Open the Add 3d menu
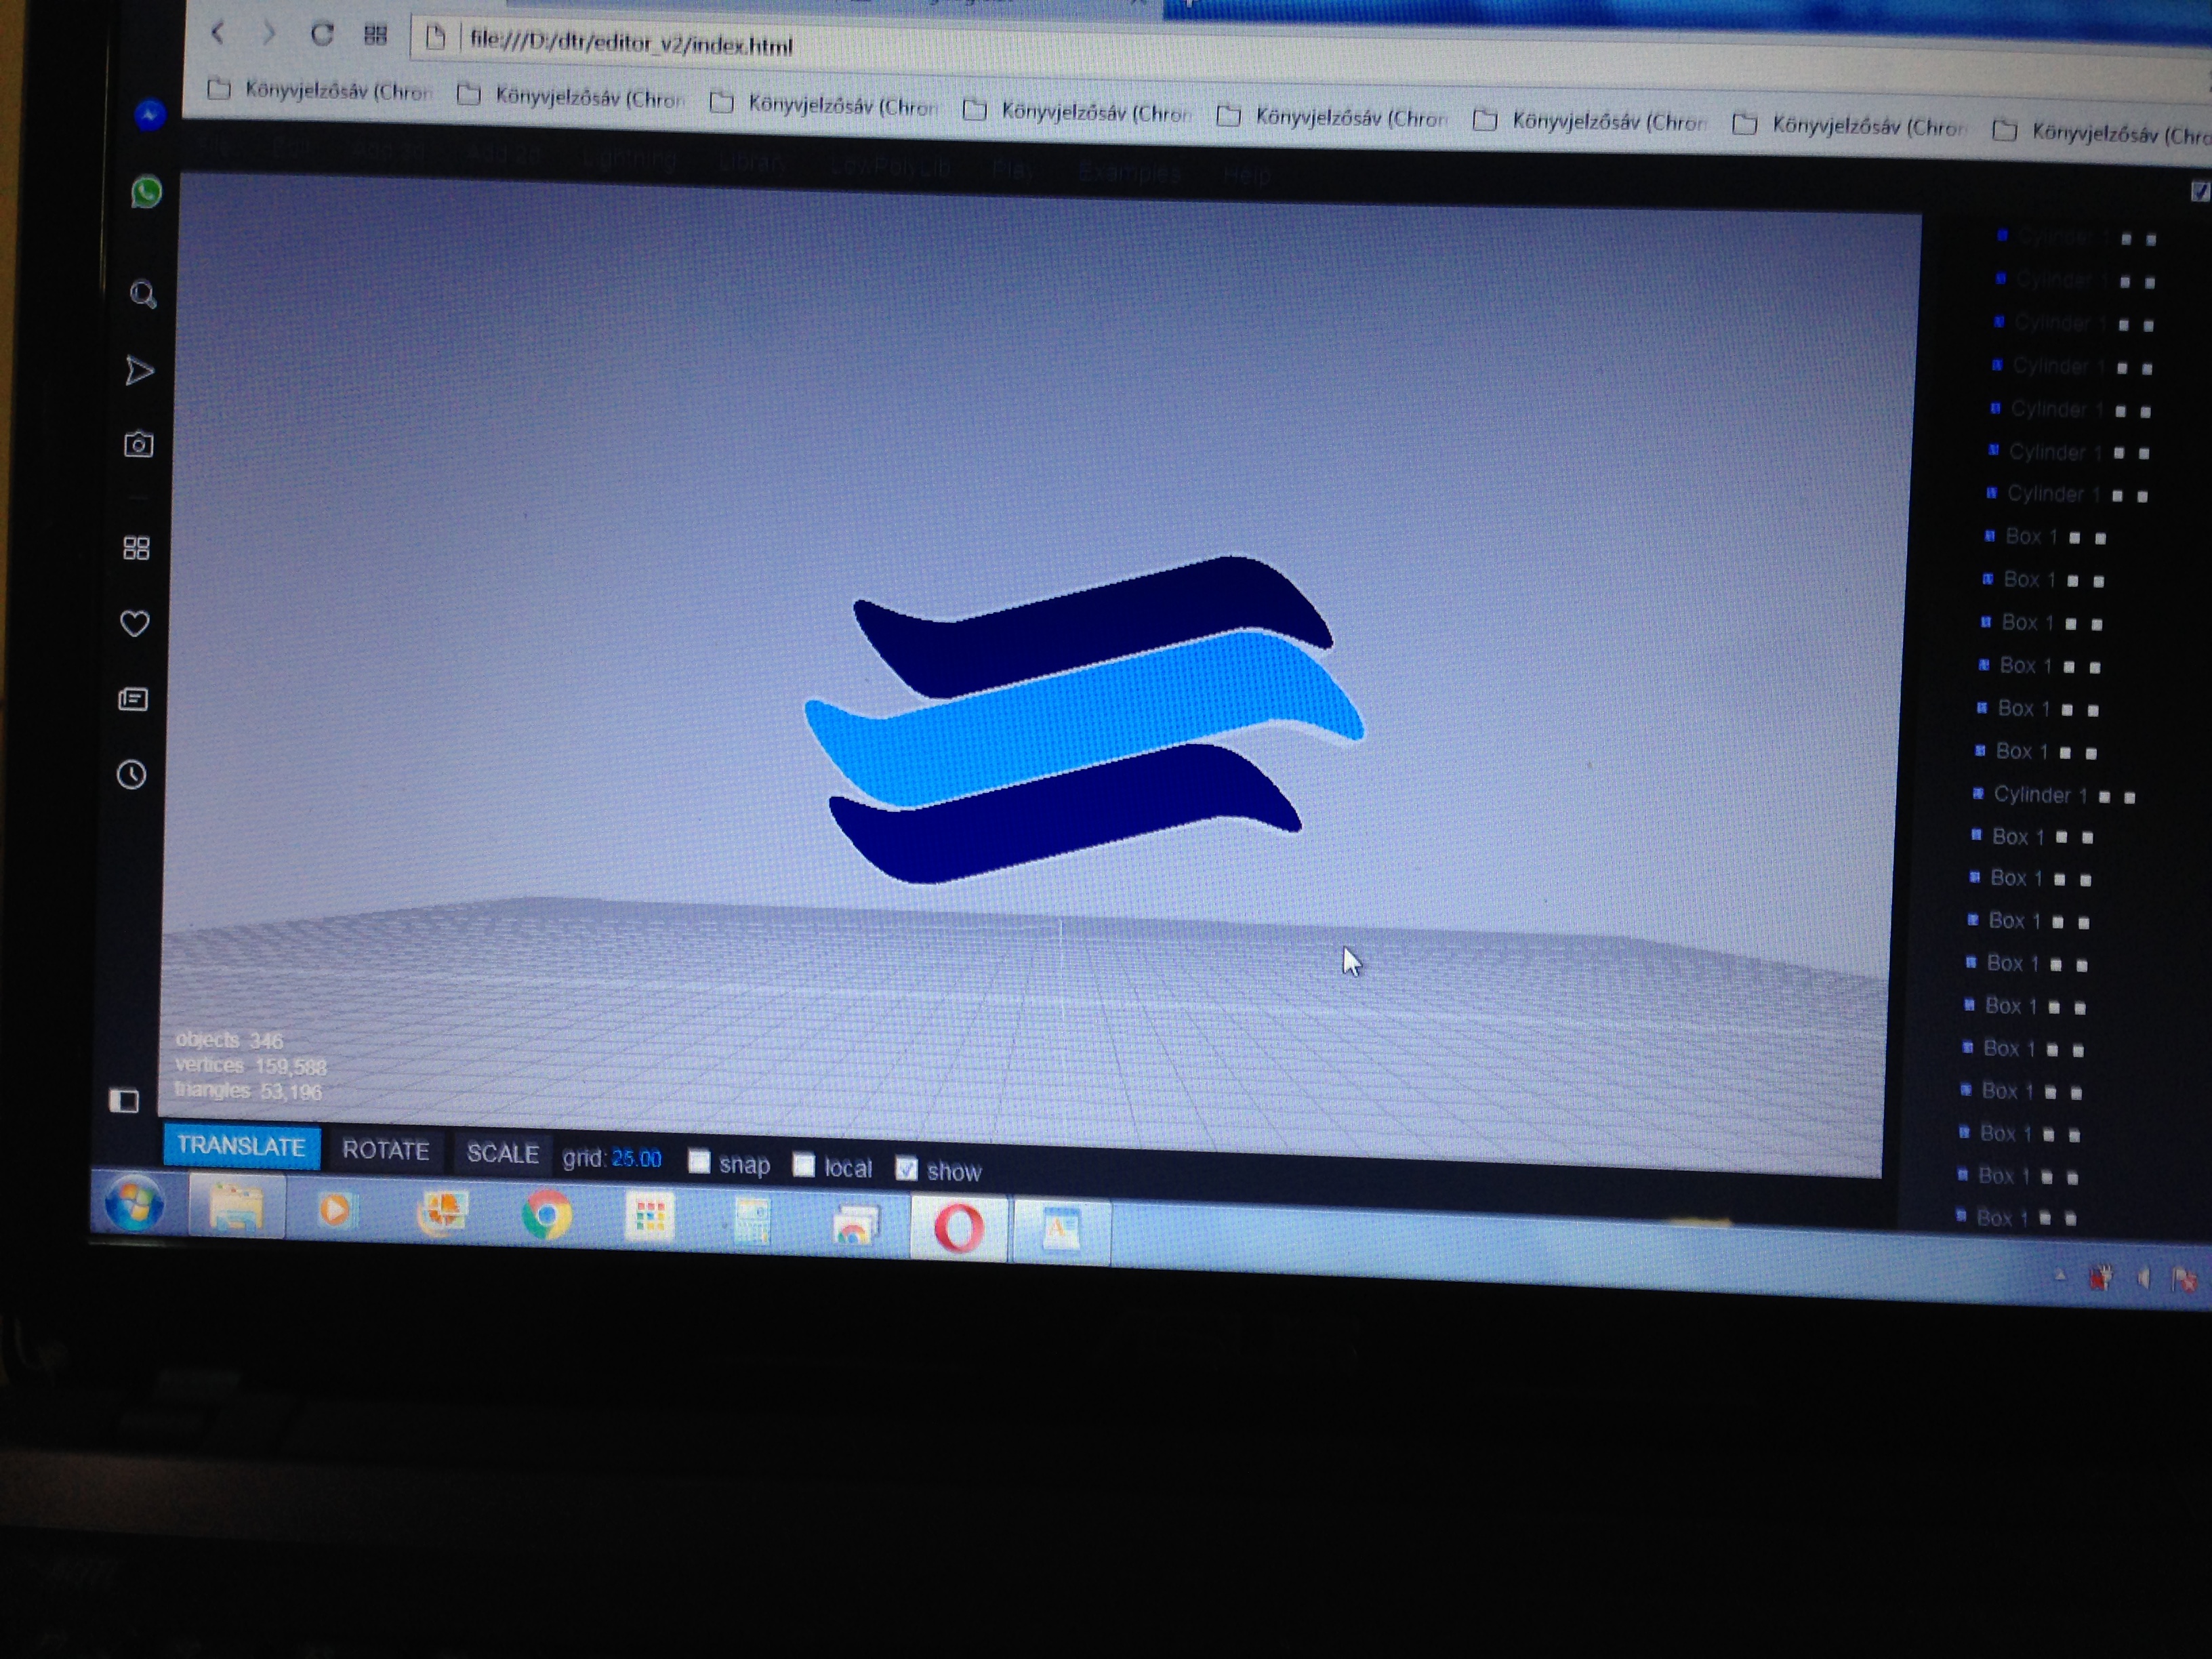Image resolution: width=2212 pixels, height=1659 pixels. (x=388, y=151)
